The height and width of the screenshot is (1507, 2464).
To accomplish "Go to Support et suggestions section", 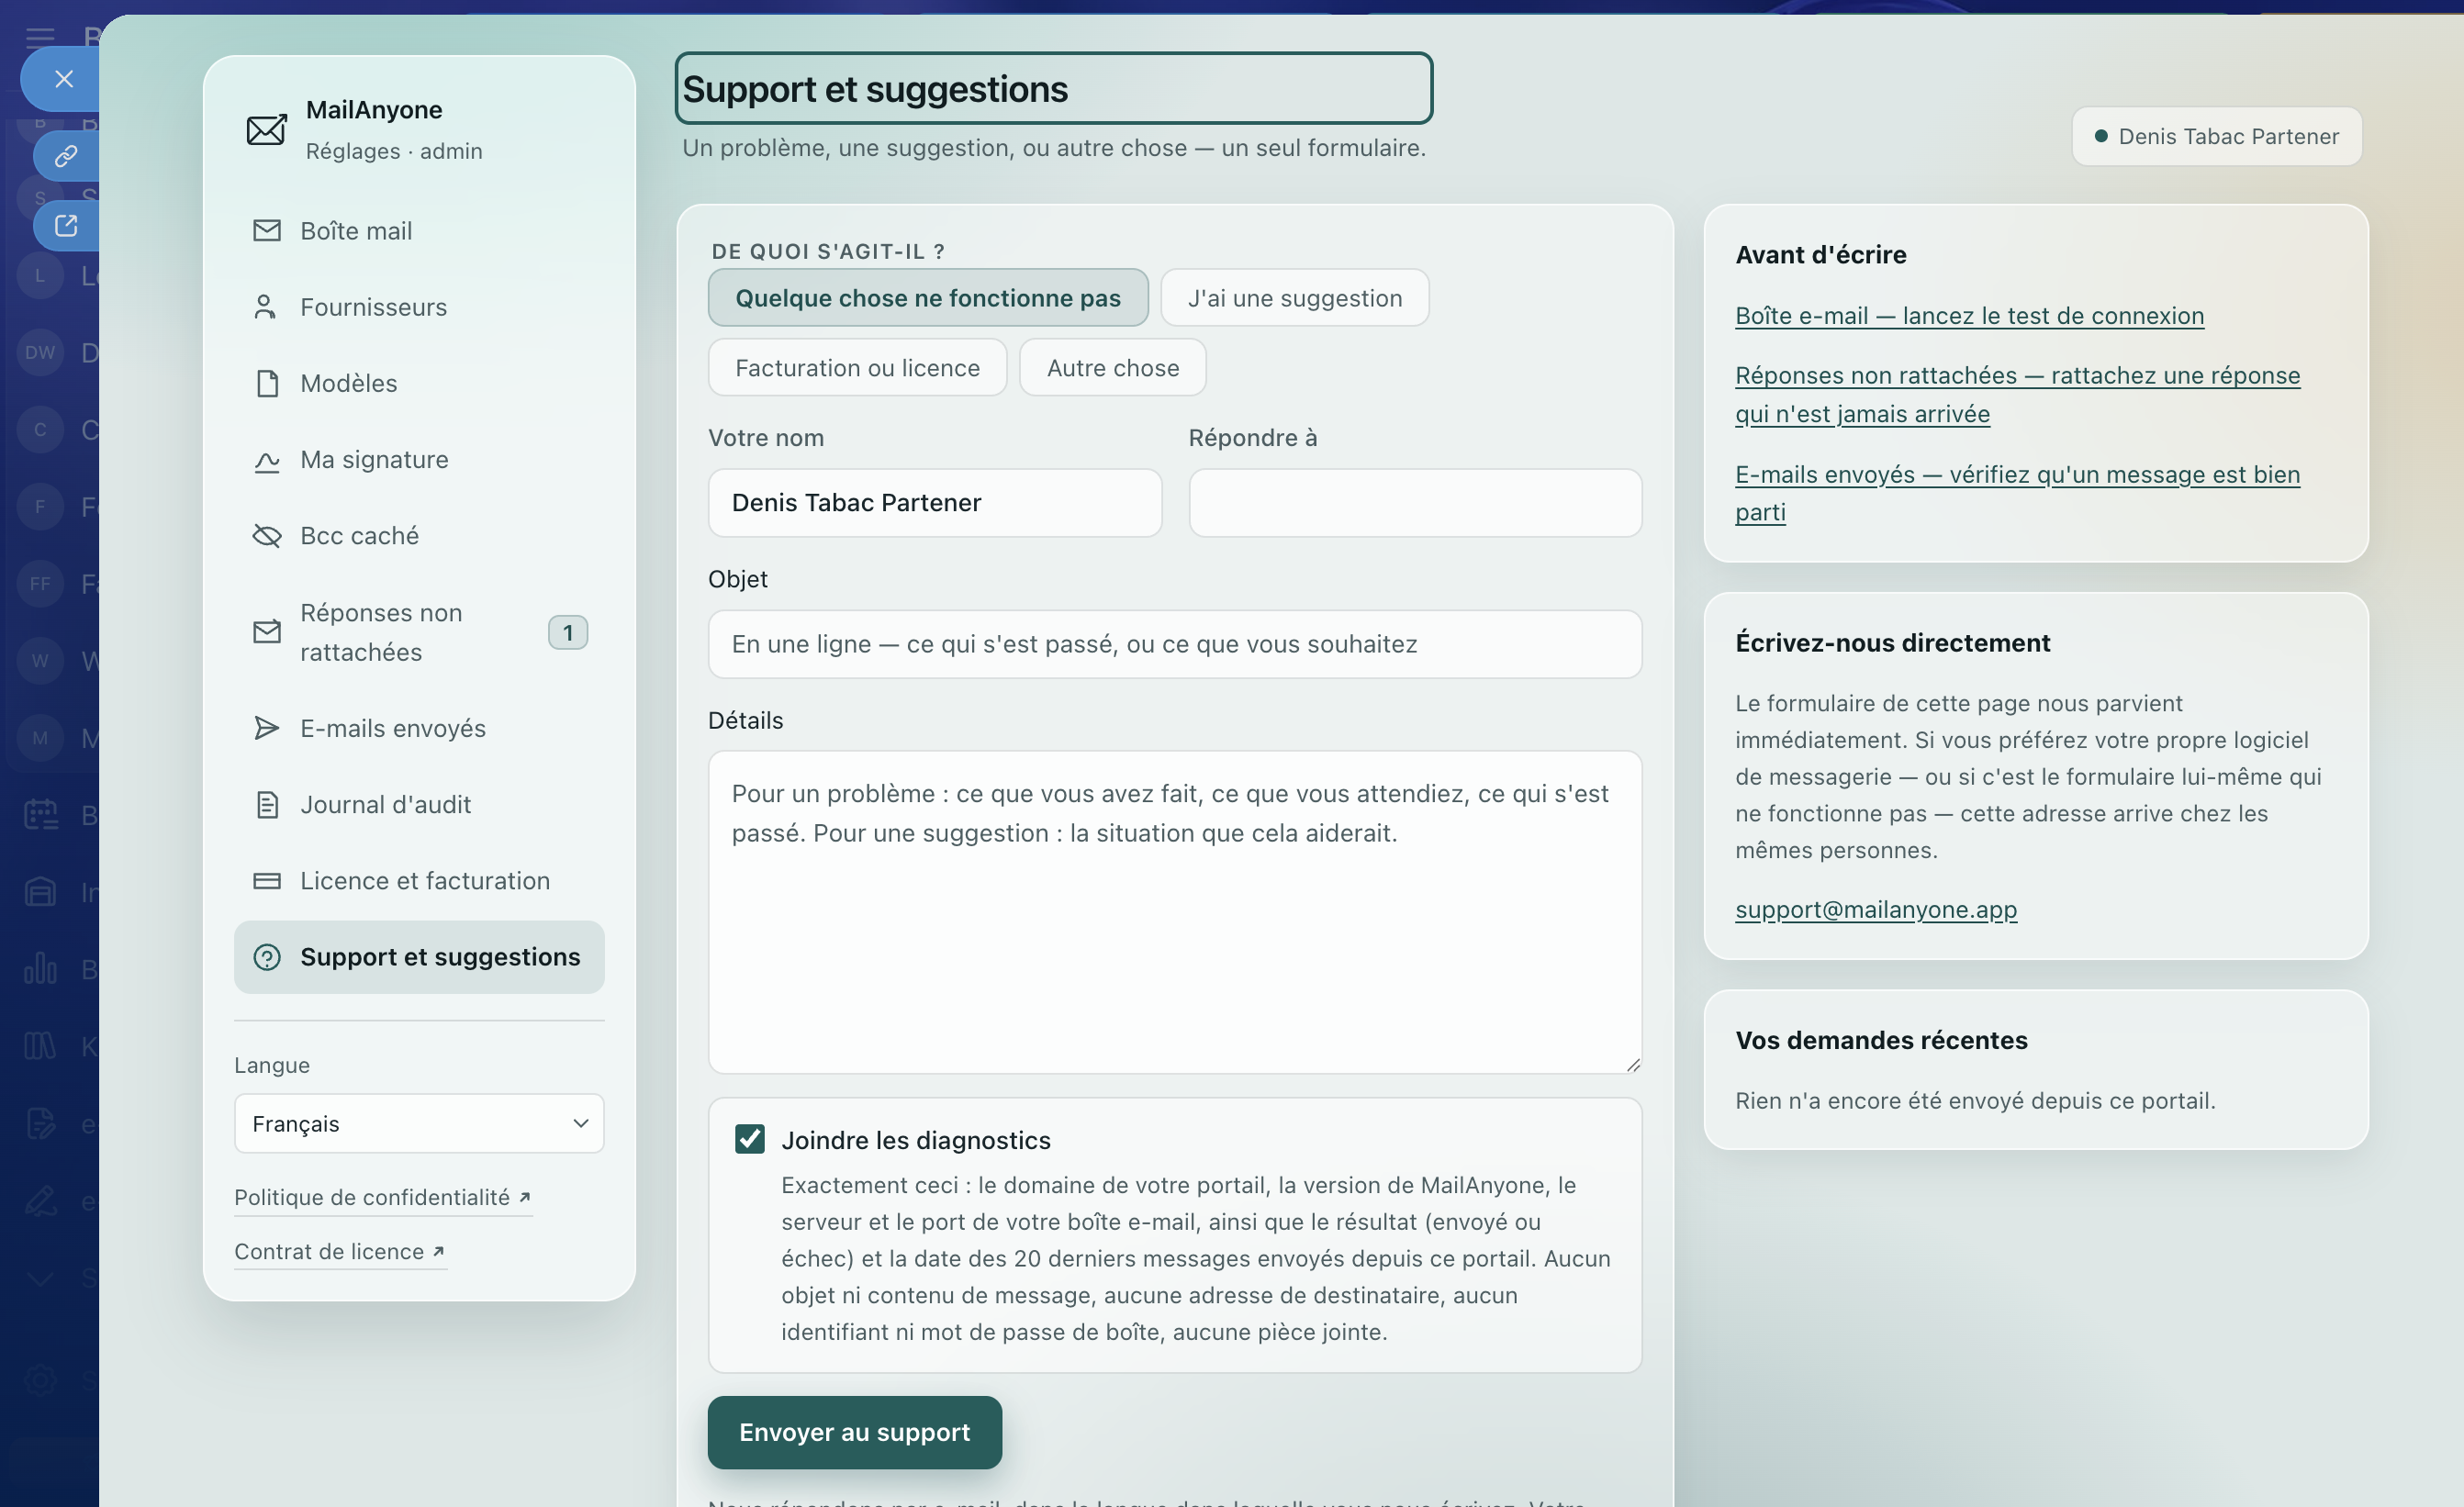I will coord(419,957).
